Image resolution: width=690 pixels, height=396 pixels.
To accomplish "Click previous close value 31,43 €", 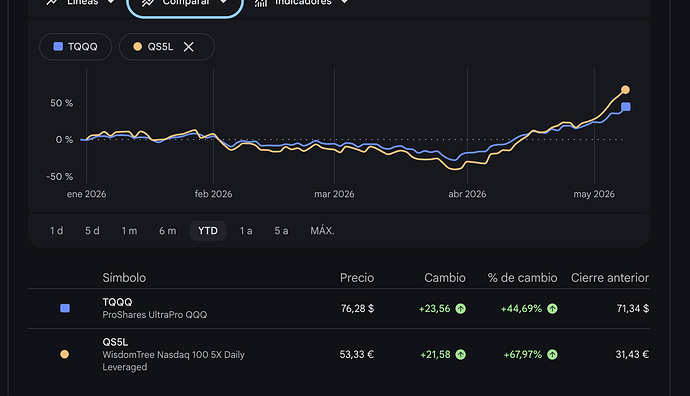I will point(632,354).
